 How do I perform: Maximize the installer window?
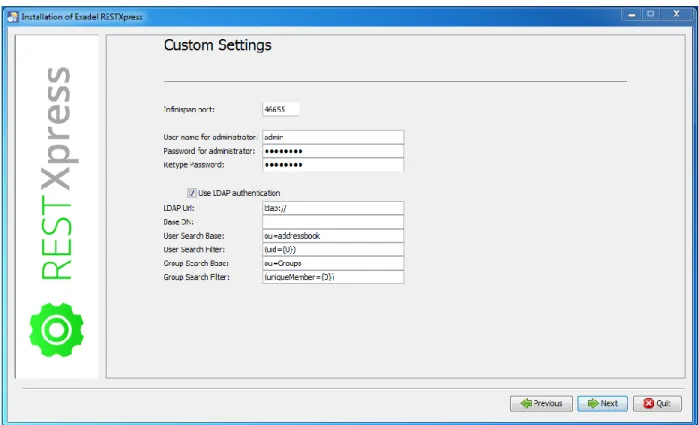click(650, 15)
